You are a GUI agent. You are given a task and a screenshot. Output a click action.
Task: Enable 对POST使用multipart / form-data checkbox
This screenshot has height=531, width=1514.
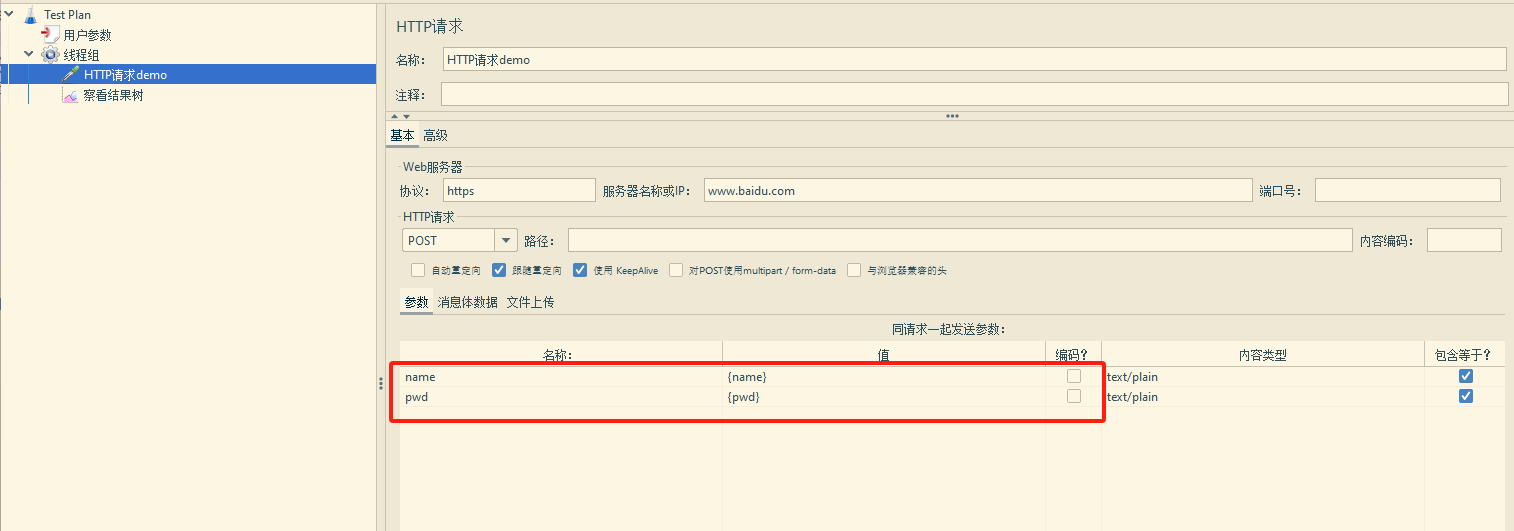(x=676, y=270)
